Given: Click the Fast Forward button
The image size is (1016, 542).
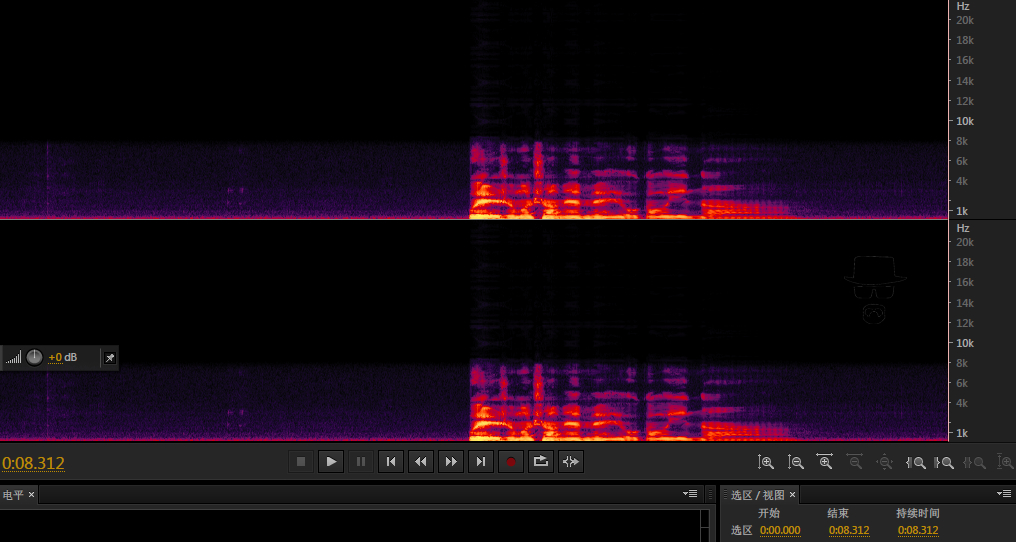Looking at the screenshot, I should (451, 462).
